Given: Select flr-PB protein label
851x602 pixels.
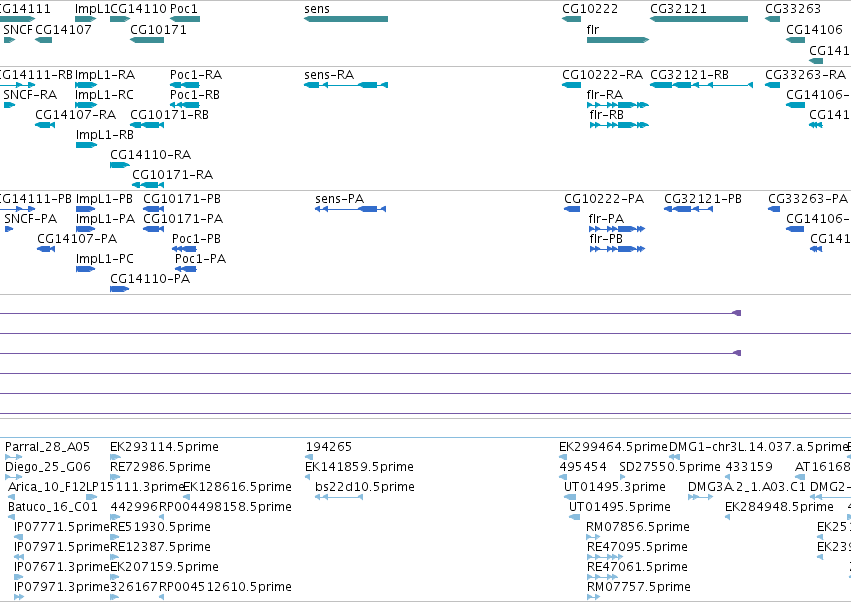Looking at the screenshot, I should click(x=606, y=239).
